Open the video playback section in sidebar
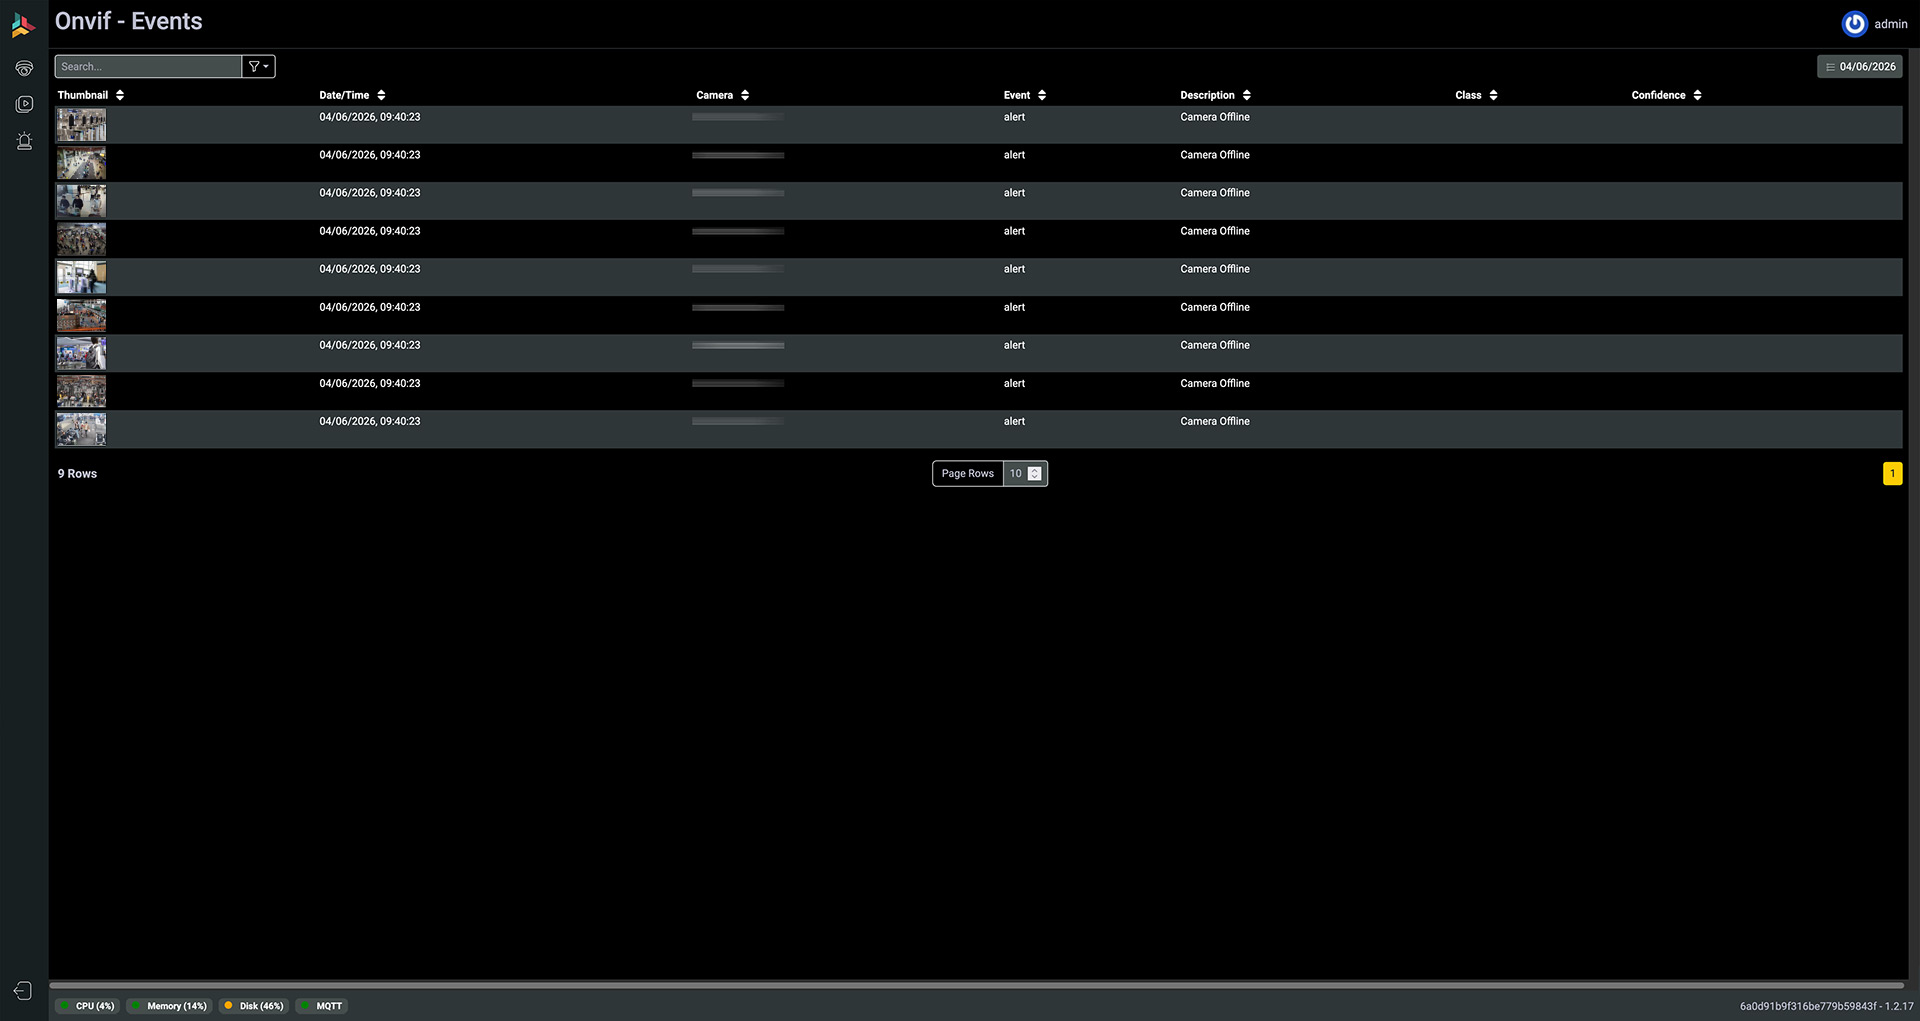Screen dimensions: 1920x1021 tap(24, 104)
